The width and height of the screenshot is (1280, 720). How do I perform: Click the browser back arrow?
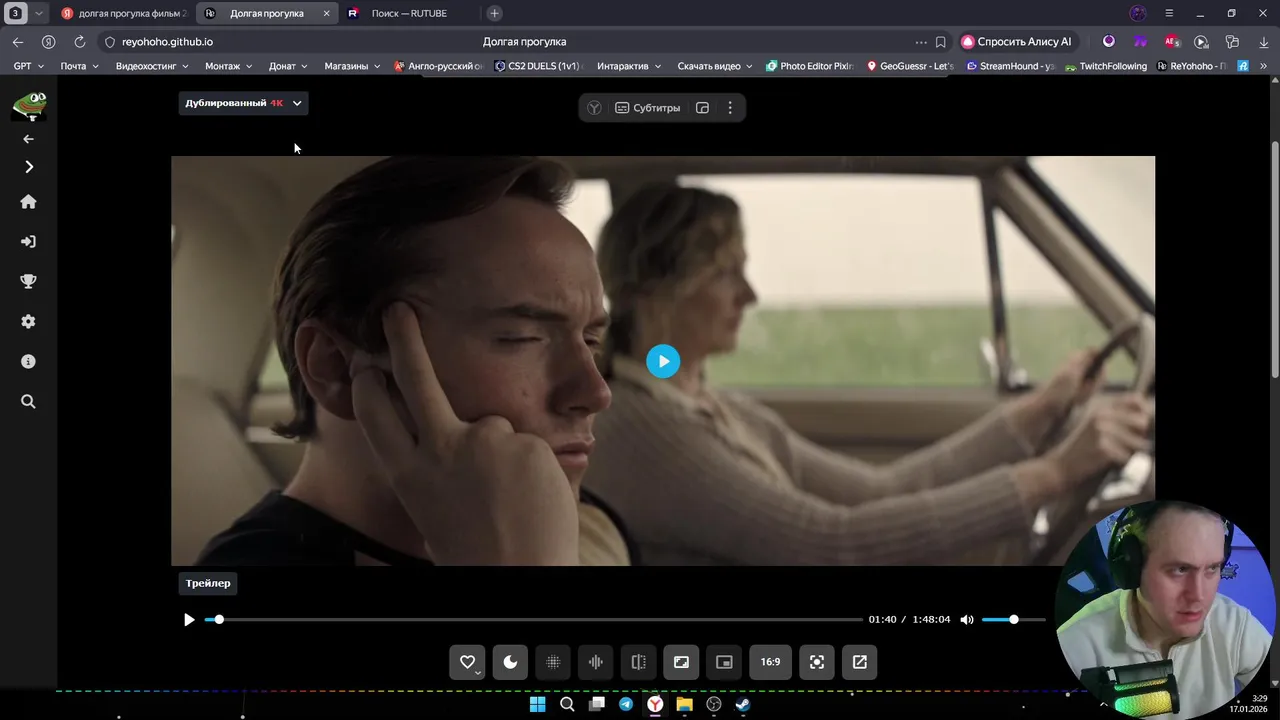point(18,42)
